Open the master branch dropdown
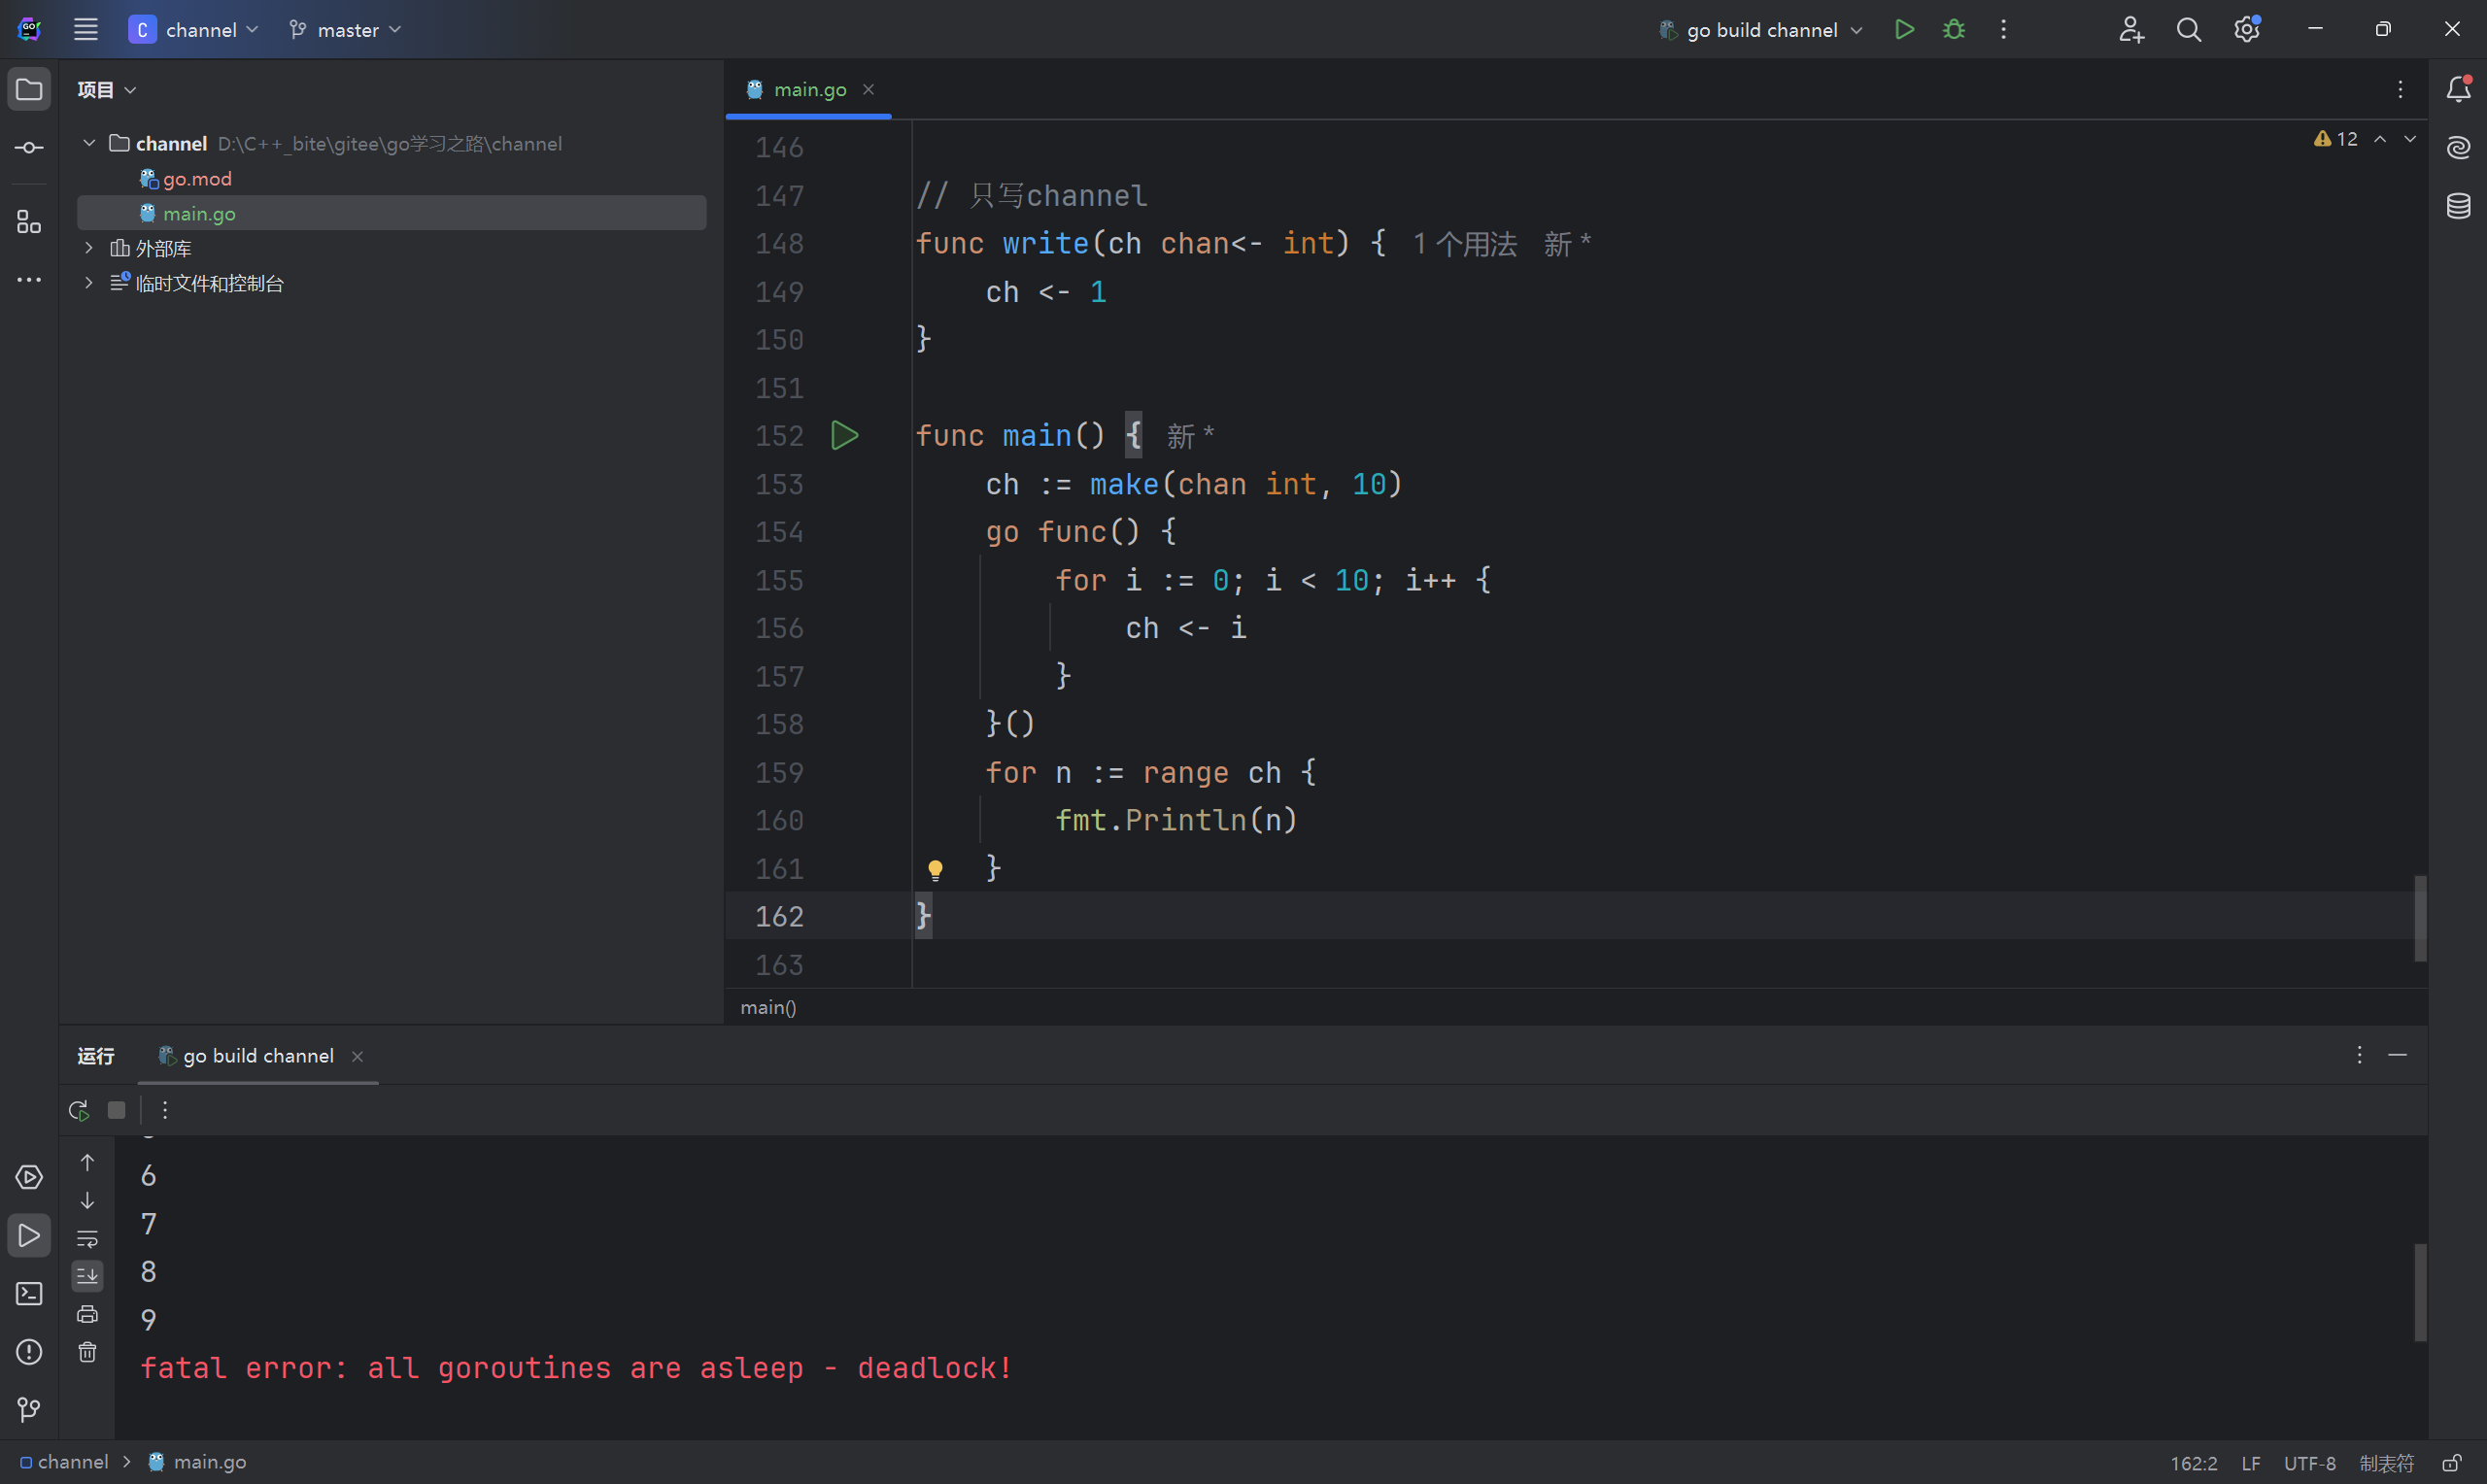 tap(345, 30)
